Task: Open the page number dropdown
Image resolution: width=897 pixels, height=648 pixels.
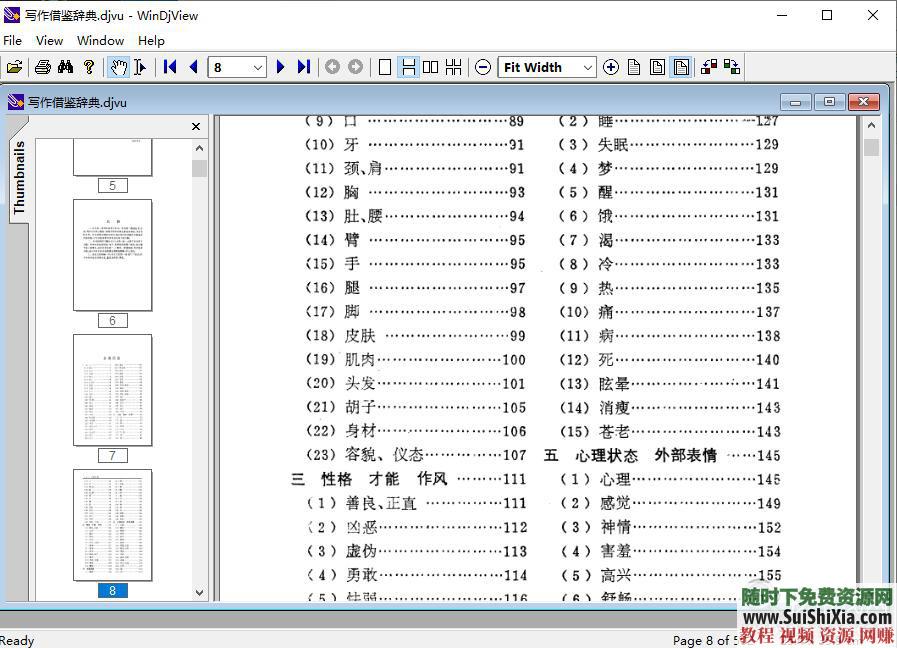Action: coord(257,67)
